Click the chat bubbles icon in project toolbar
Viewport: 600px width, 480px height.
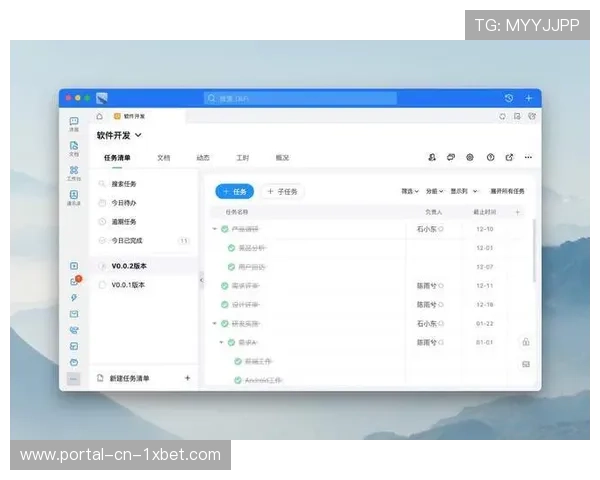tap(451, 157)
